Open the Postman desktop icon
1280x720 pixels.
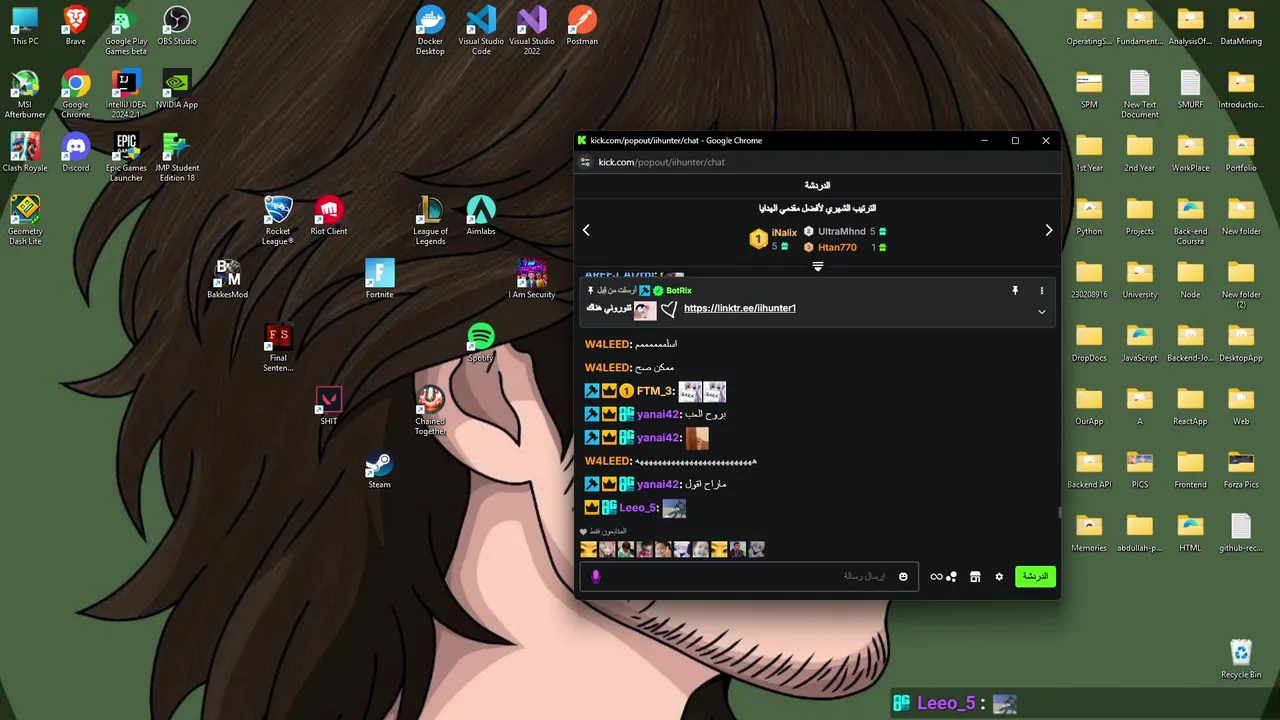coord(582,26)
